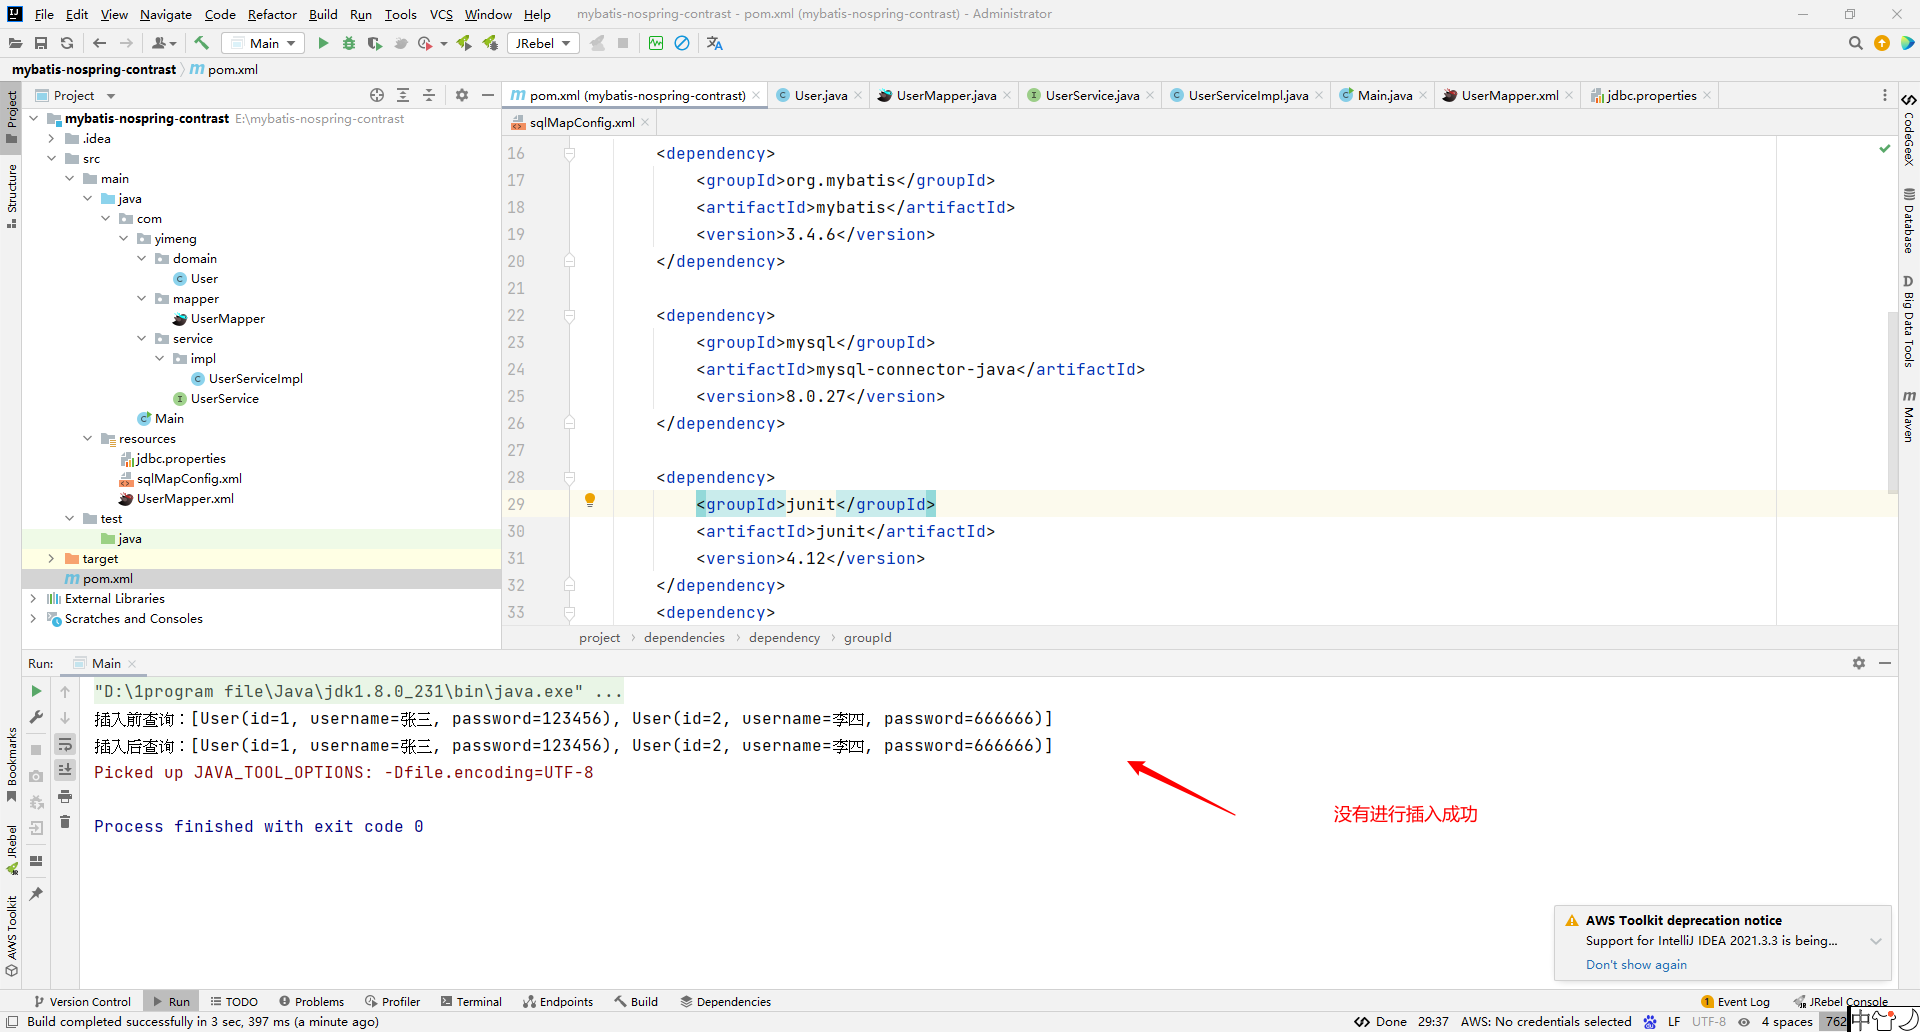Click the yellow intention bulb on line 29
This screenshot has height=1032, width=1920.
point(590,500)
